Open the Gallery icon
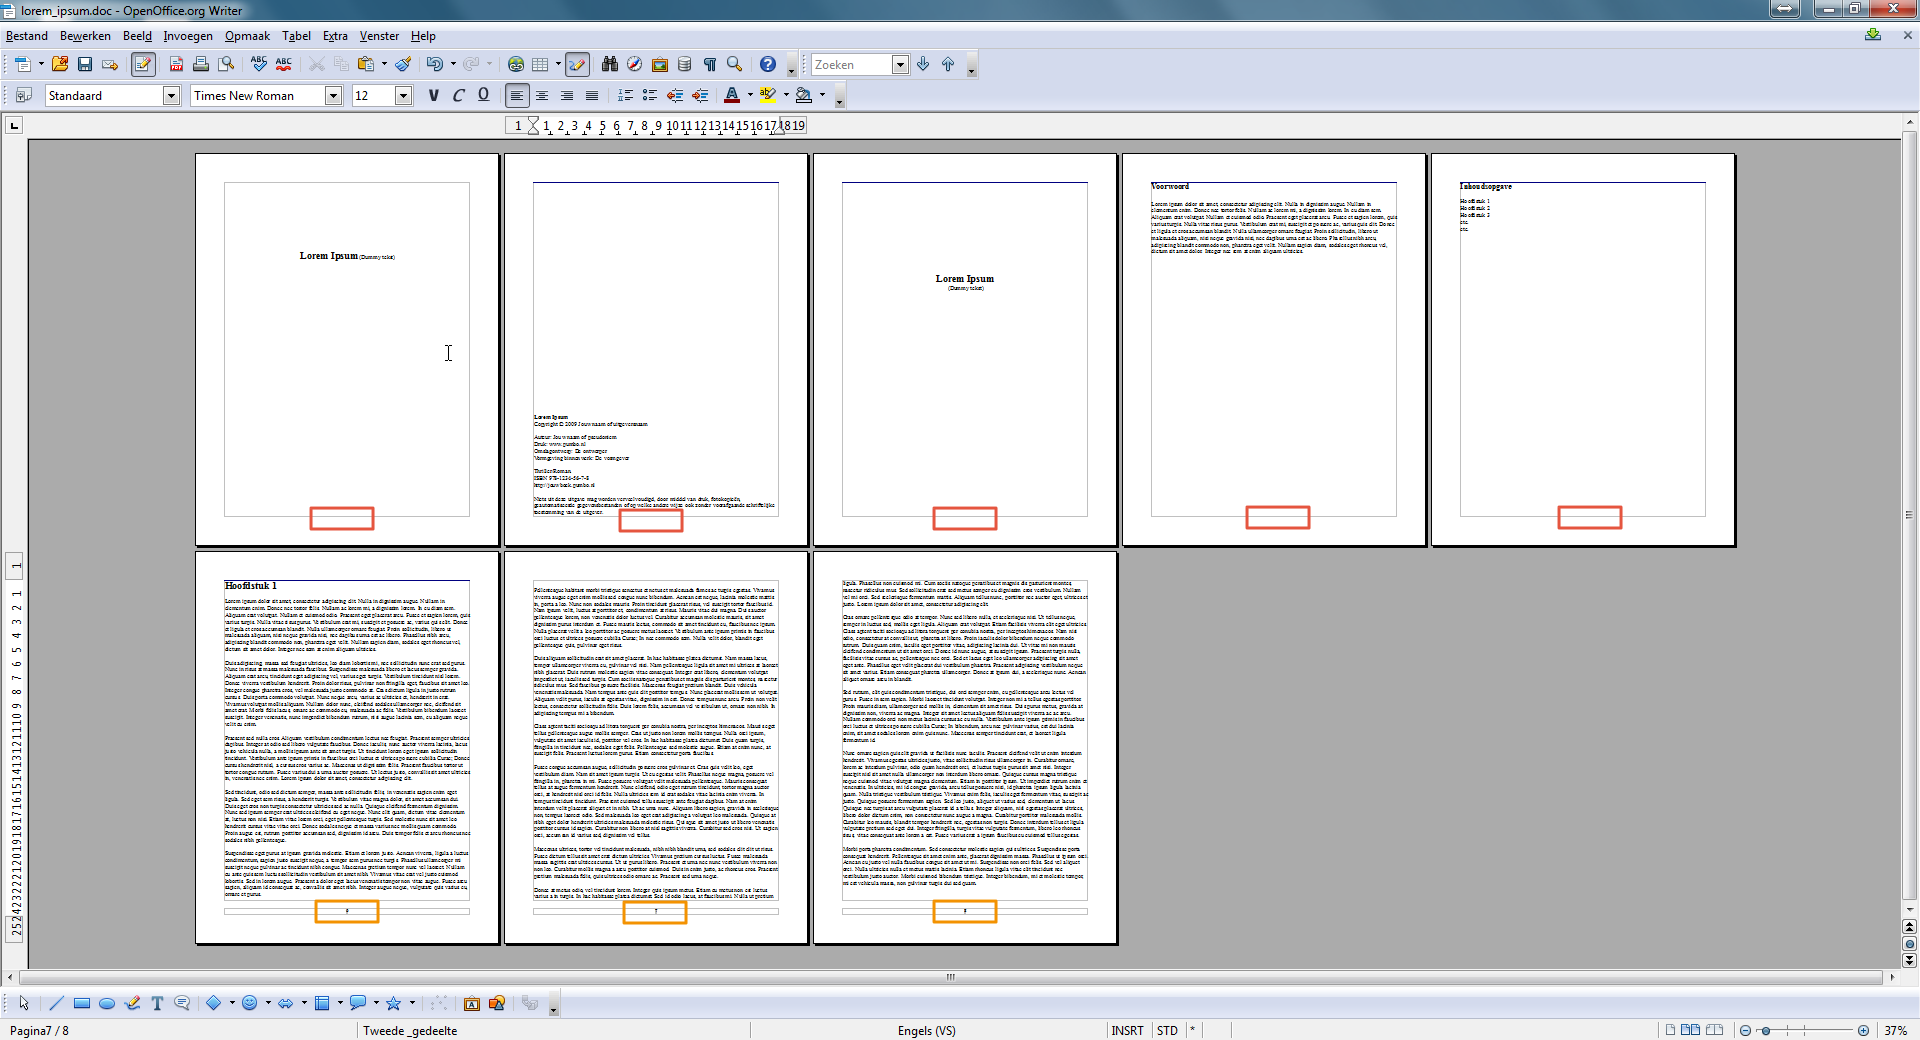The image size is (1920, 1040). (660, 64)
